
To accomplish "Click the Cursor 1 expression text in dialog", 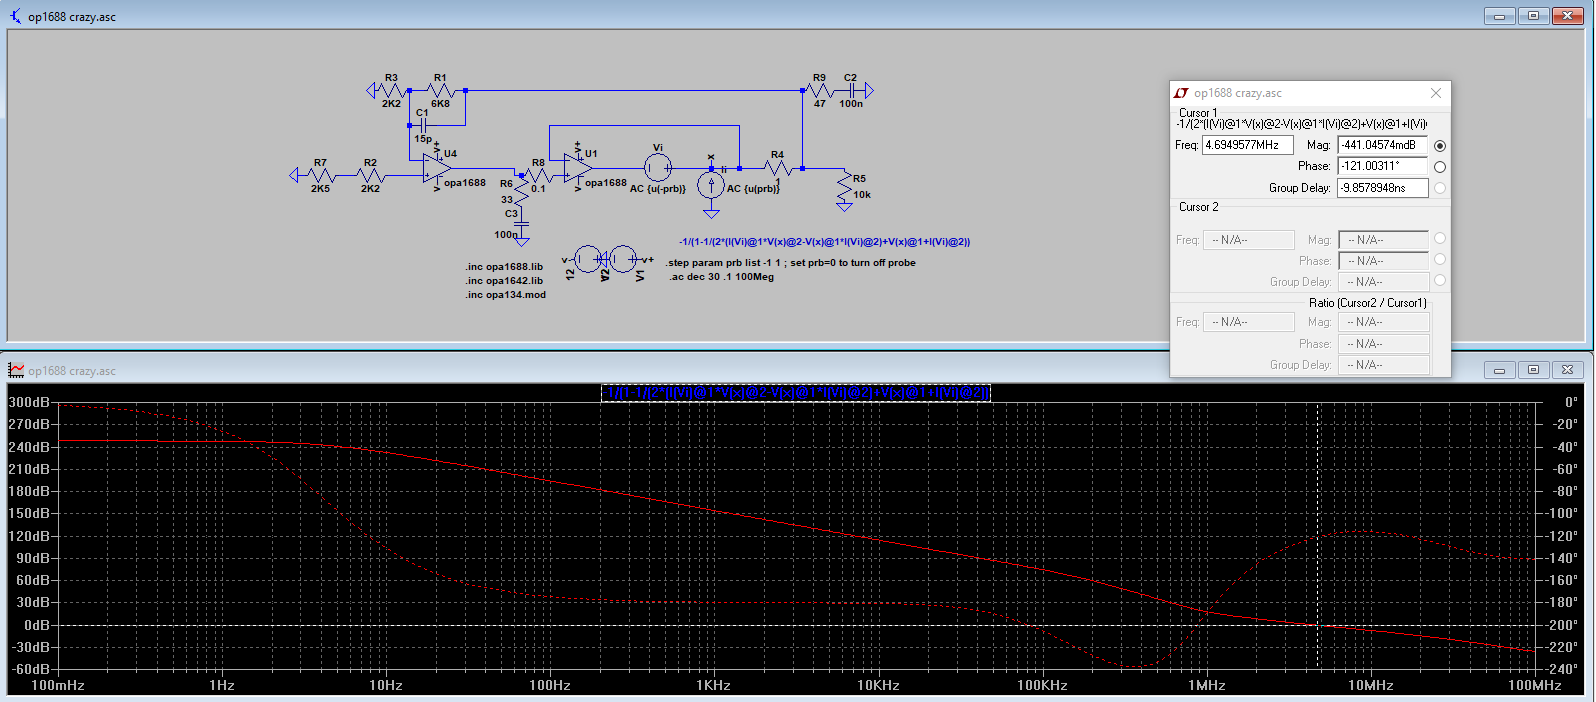I will 1301,124.
